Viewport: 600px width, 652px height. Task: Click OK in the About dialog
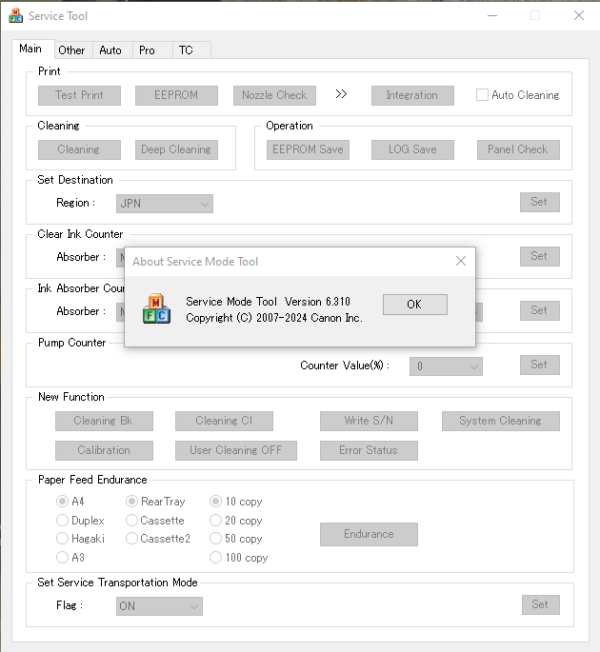click(415, 304)
